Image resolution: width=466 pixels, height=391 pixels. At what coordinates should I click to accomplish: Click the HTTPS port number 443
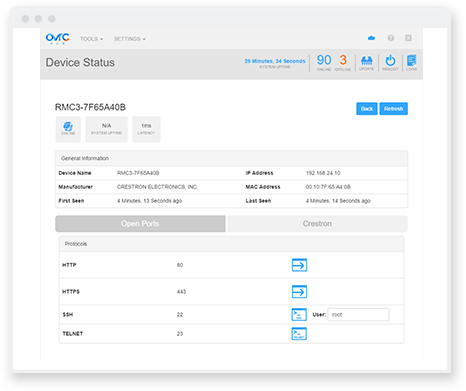(181, 292)
